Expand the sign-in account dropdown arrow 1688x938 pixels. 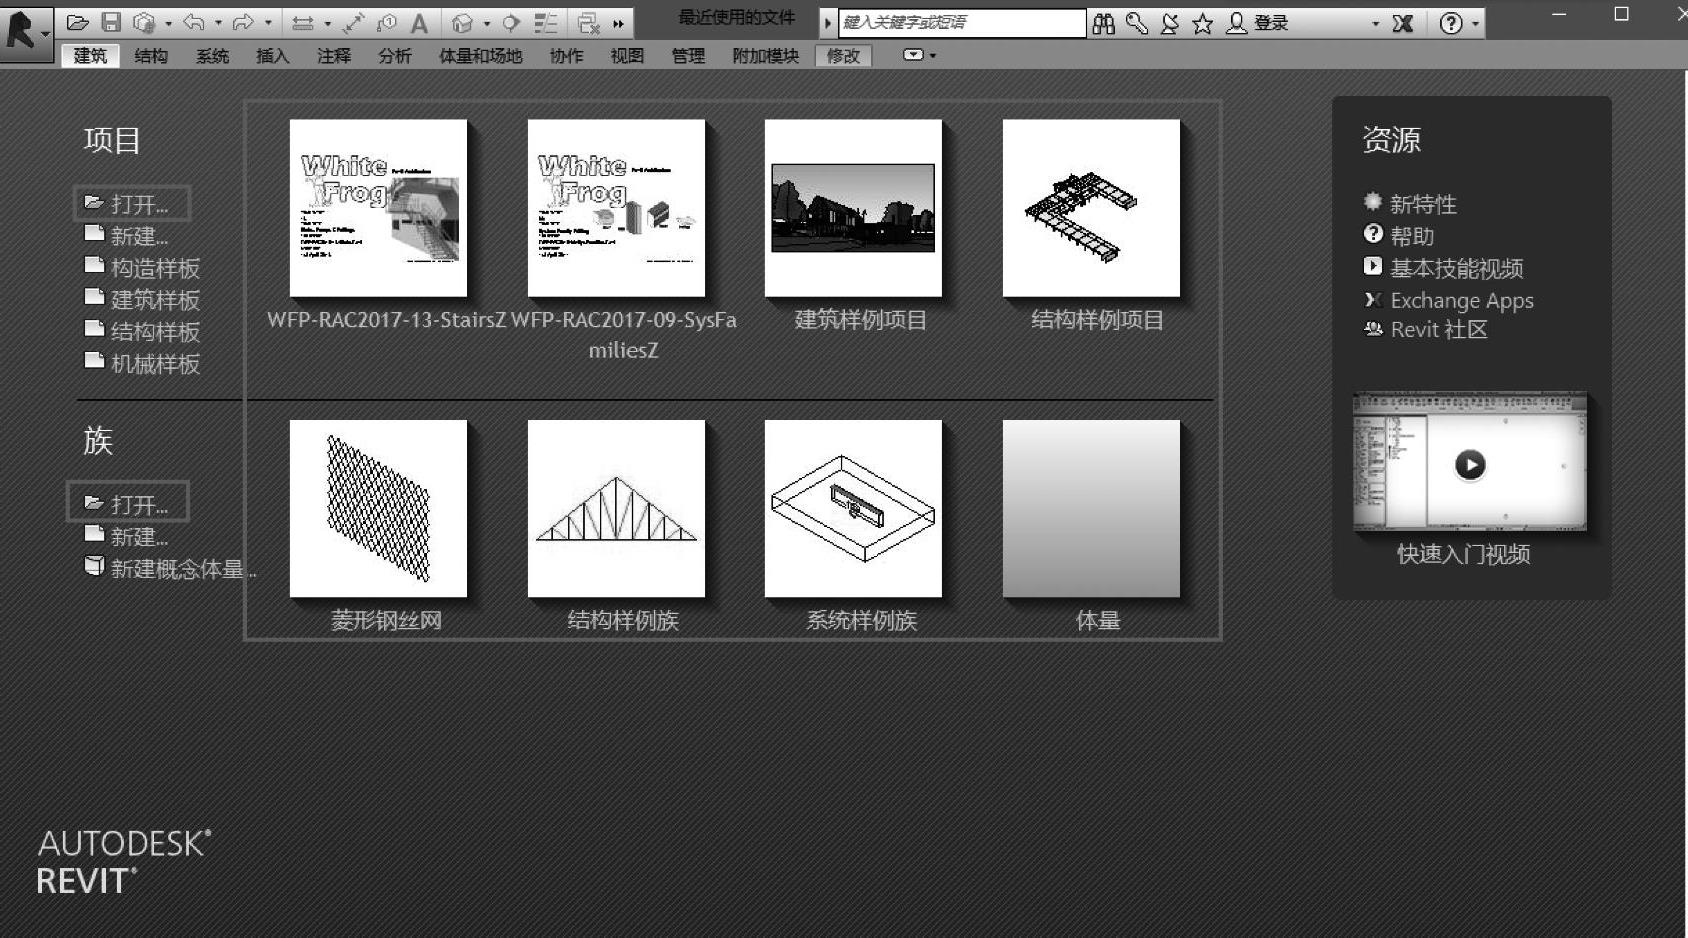click(1375, 23)
